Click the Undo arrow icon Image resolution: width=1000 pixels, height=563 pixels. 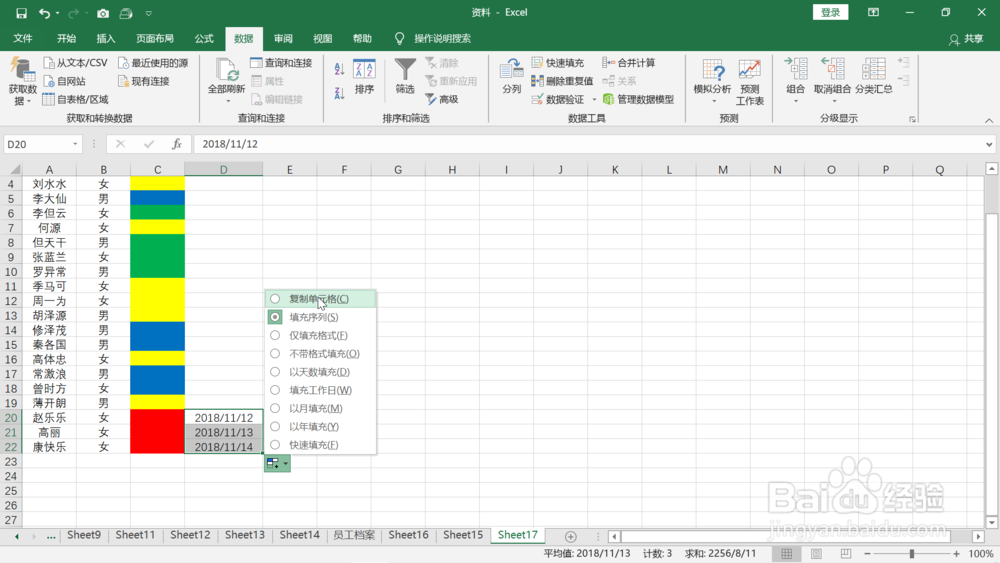tap(44, 13)
